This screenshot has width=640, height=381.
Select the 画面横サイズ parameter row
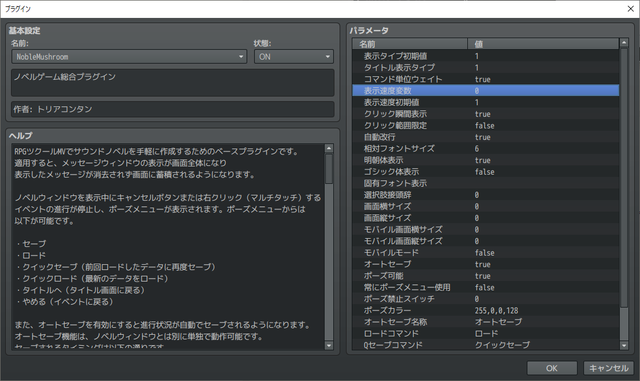pos(486,206)
